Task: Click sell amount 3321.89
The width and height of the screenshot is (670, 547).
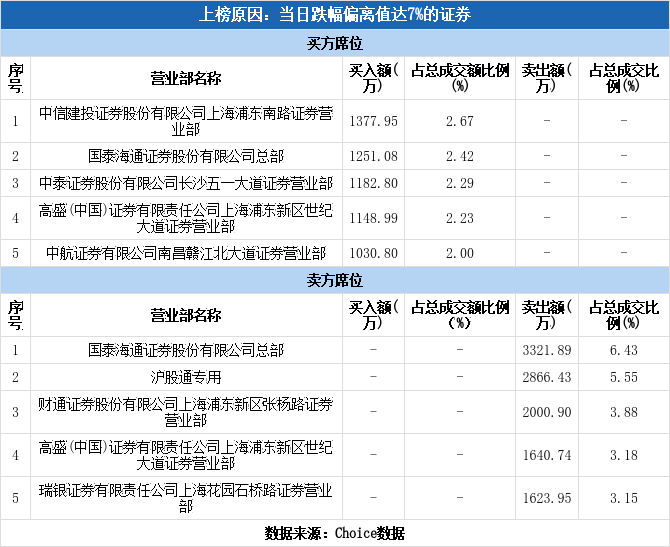Action: coord(547,350)
